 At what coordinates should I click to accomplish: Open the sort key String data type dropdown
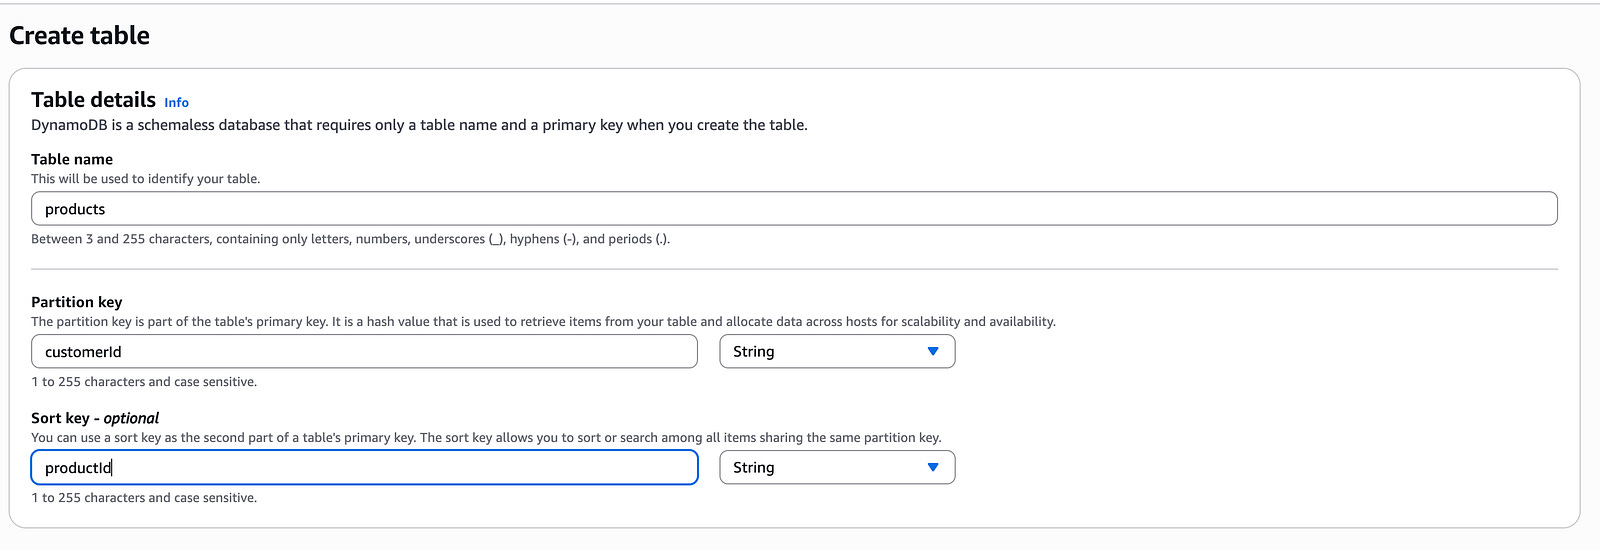(x=836, y=467)
